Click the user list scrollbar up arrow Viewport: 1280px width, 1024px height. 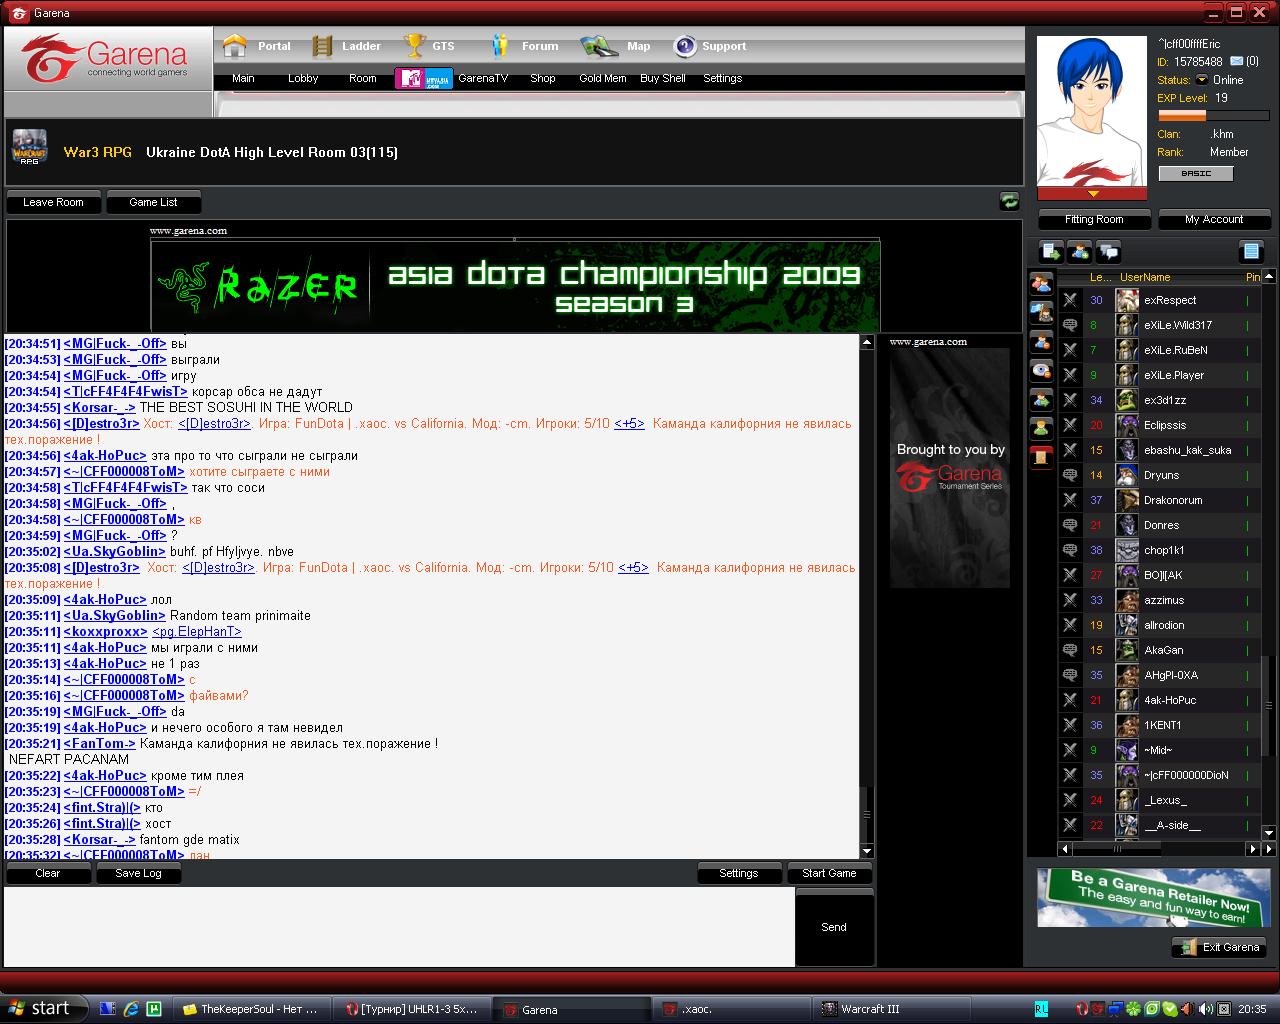click(1269, 277)
